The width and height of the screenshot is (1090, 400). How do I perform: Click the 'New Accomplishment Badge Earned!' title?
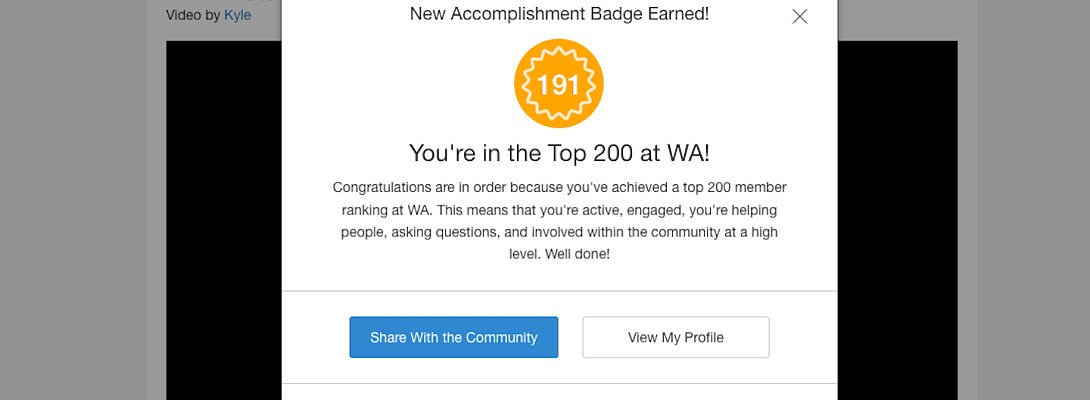[x=559, y=14]
